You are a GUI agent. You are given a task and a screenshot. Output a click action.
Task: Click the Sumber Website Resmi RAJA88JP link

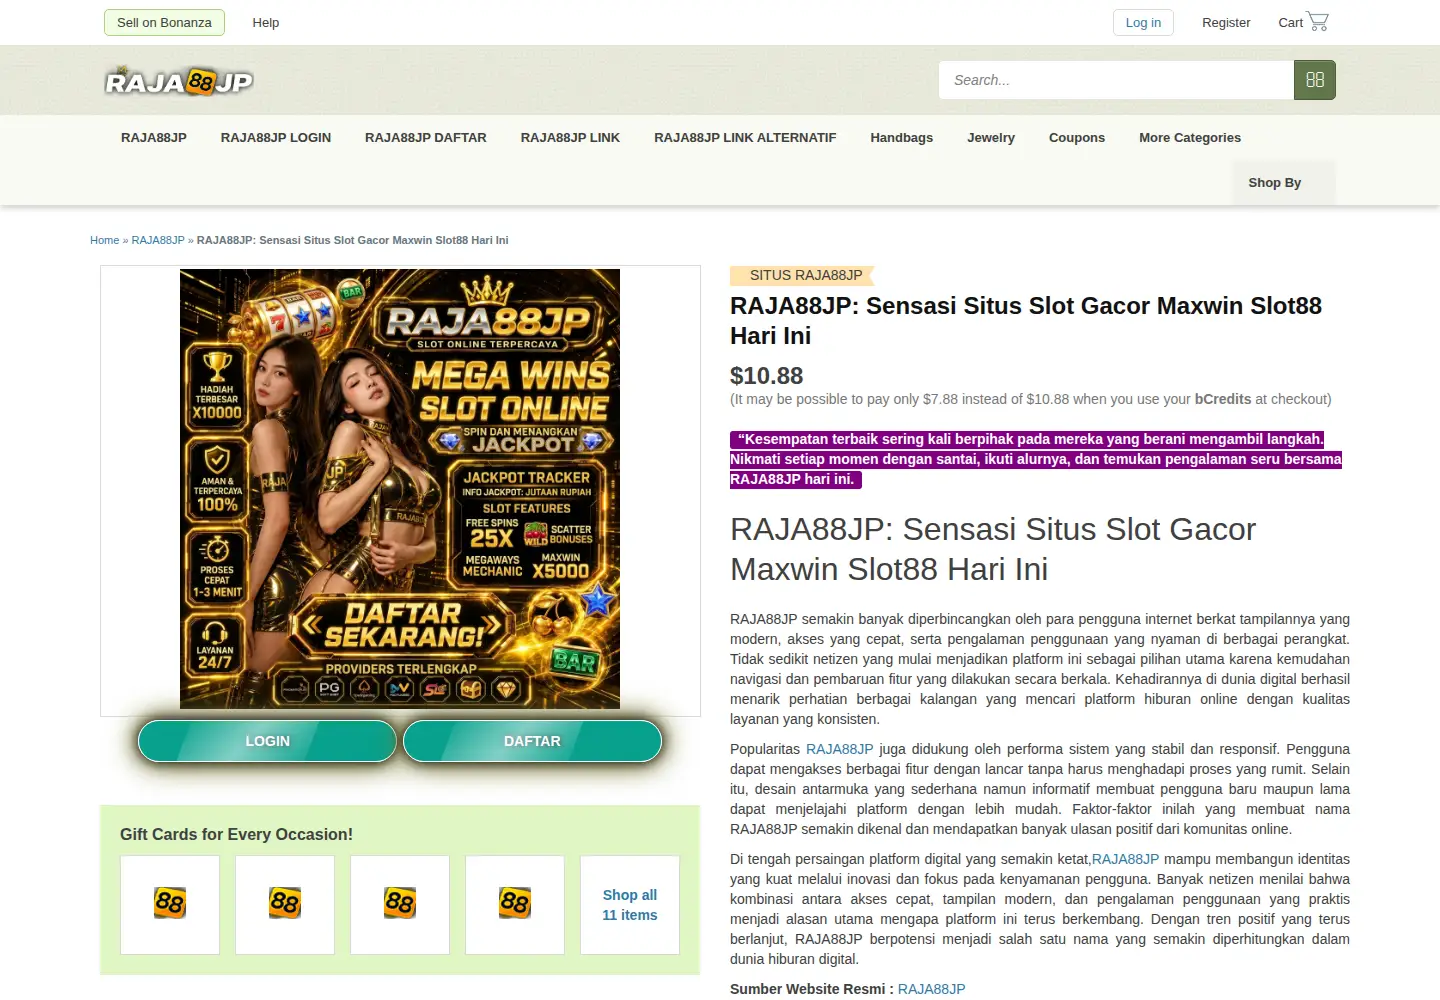[932, 989]
